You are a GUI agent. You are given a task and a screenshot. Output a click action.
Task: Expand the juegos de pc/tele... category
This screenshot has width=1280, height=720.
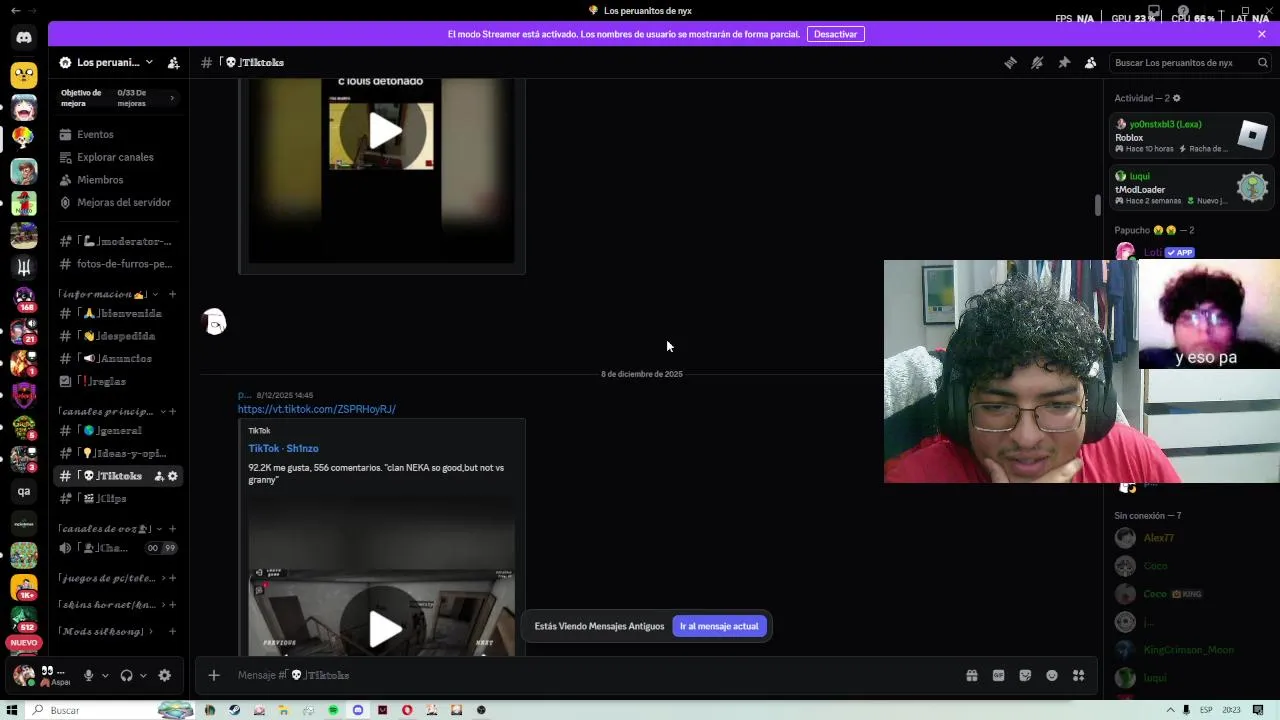click(x=110, y=578)
